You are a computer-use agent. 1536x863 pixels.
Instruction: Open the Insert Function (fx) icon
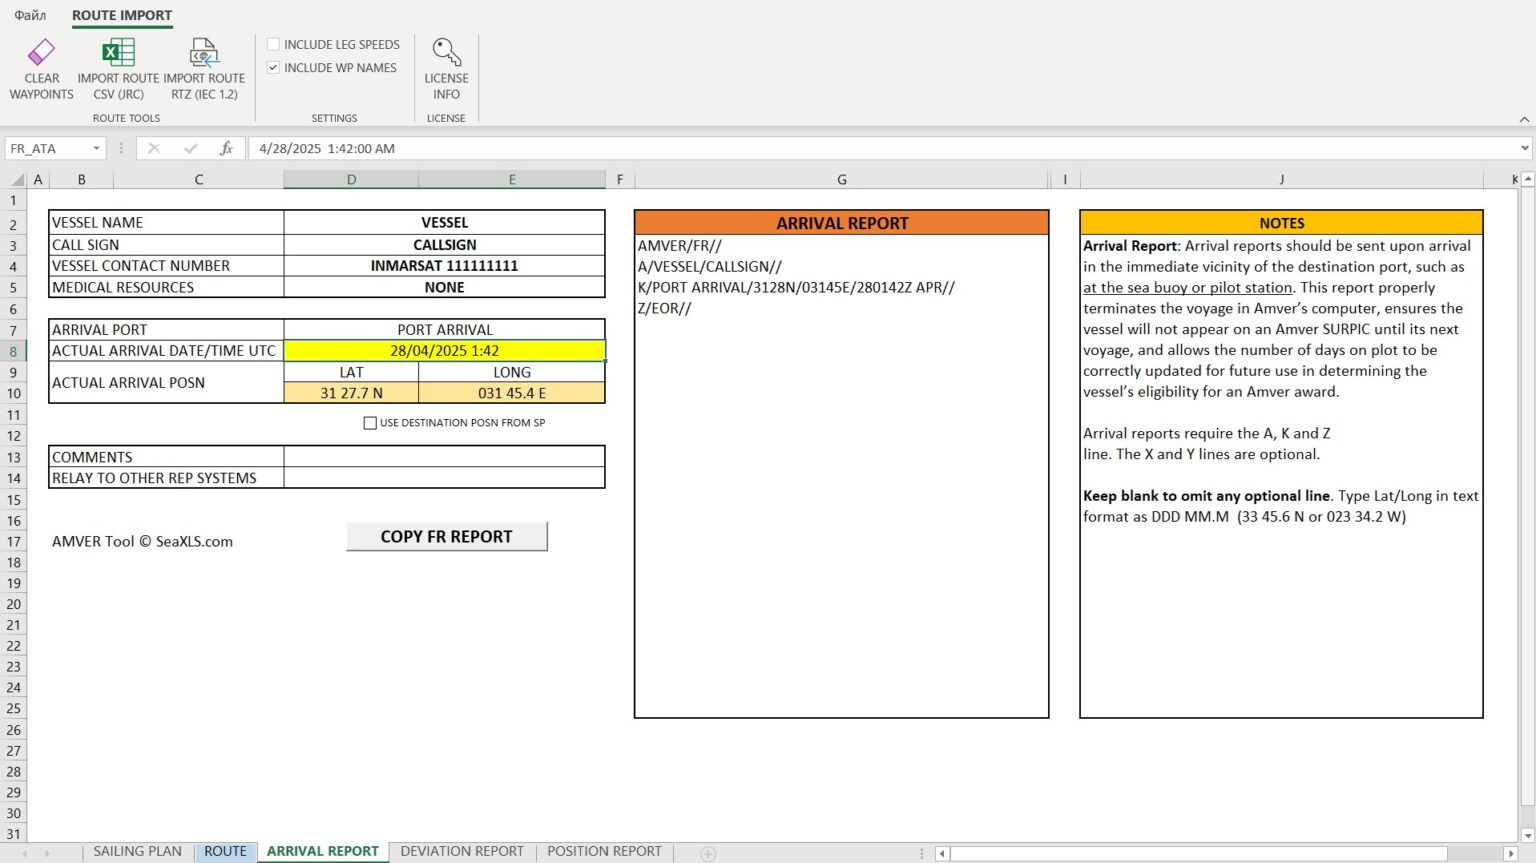(x=227, y=147)
